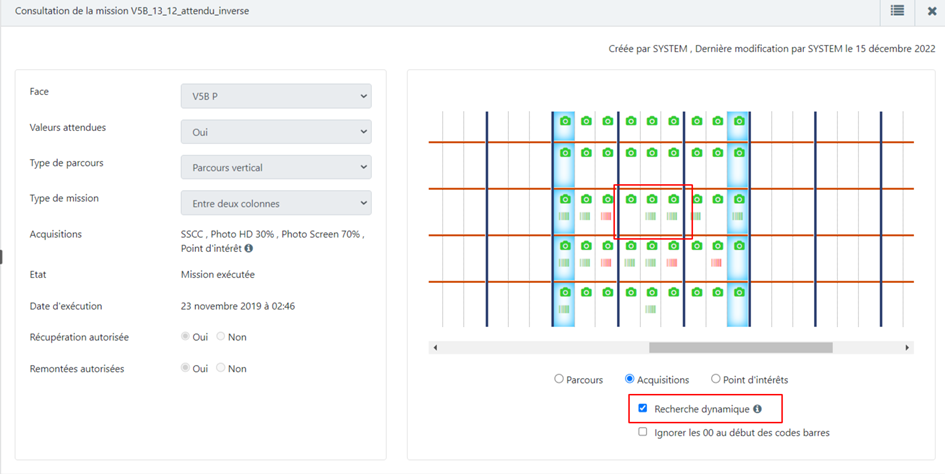The height and width of the screenshot is (474, 945).
Task: Click third-row green barcode in seventh column
Action: 695,216
